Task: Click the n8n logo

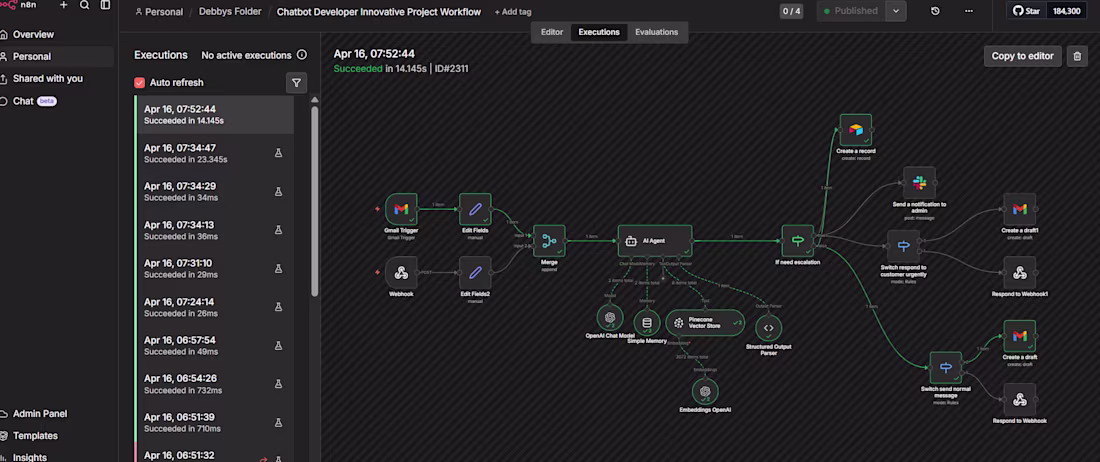Action: [18, 6]
